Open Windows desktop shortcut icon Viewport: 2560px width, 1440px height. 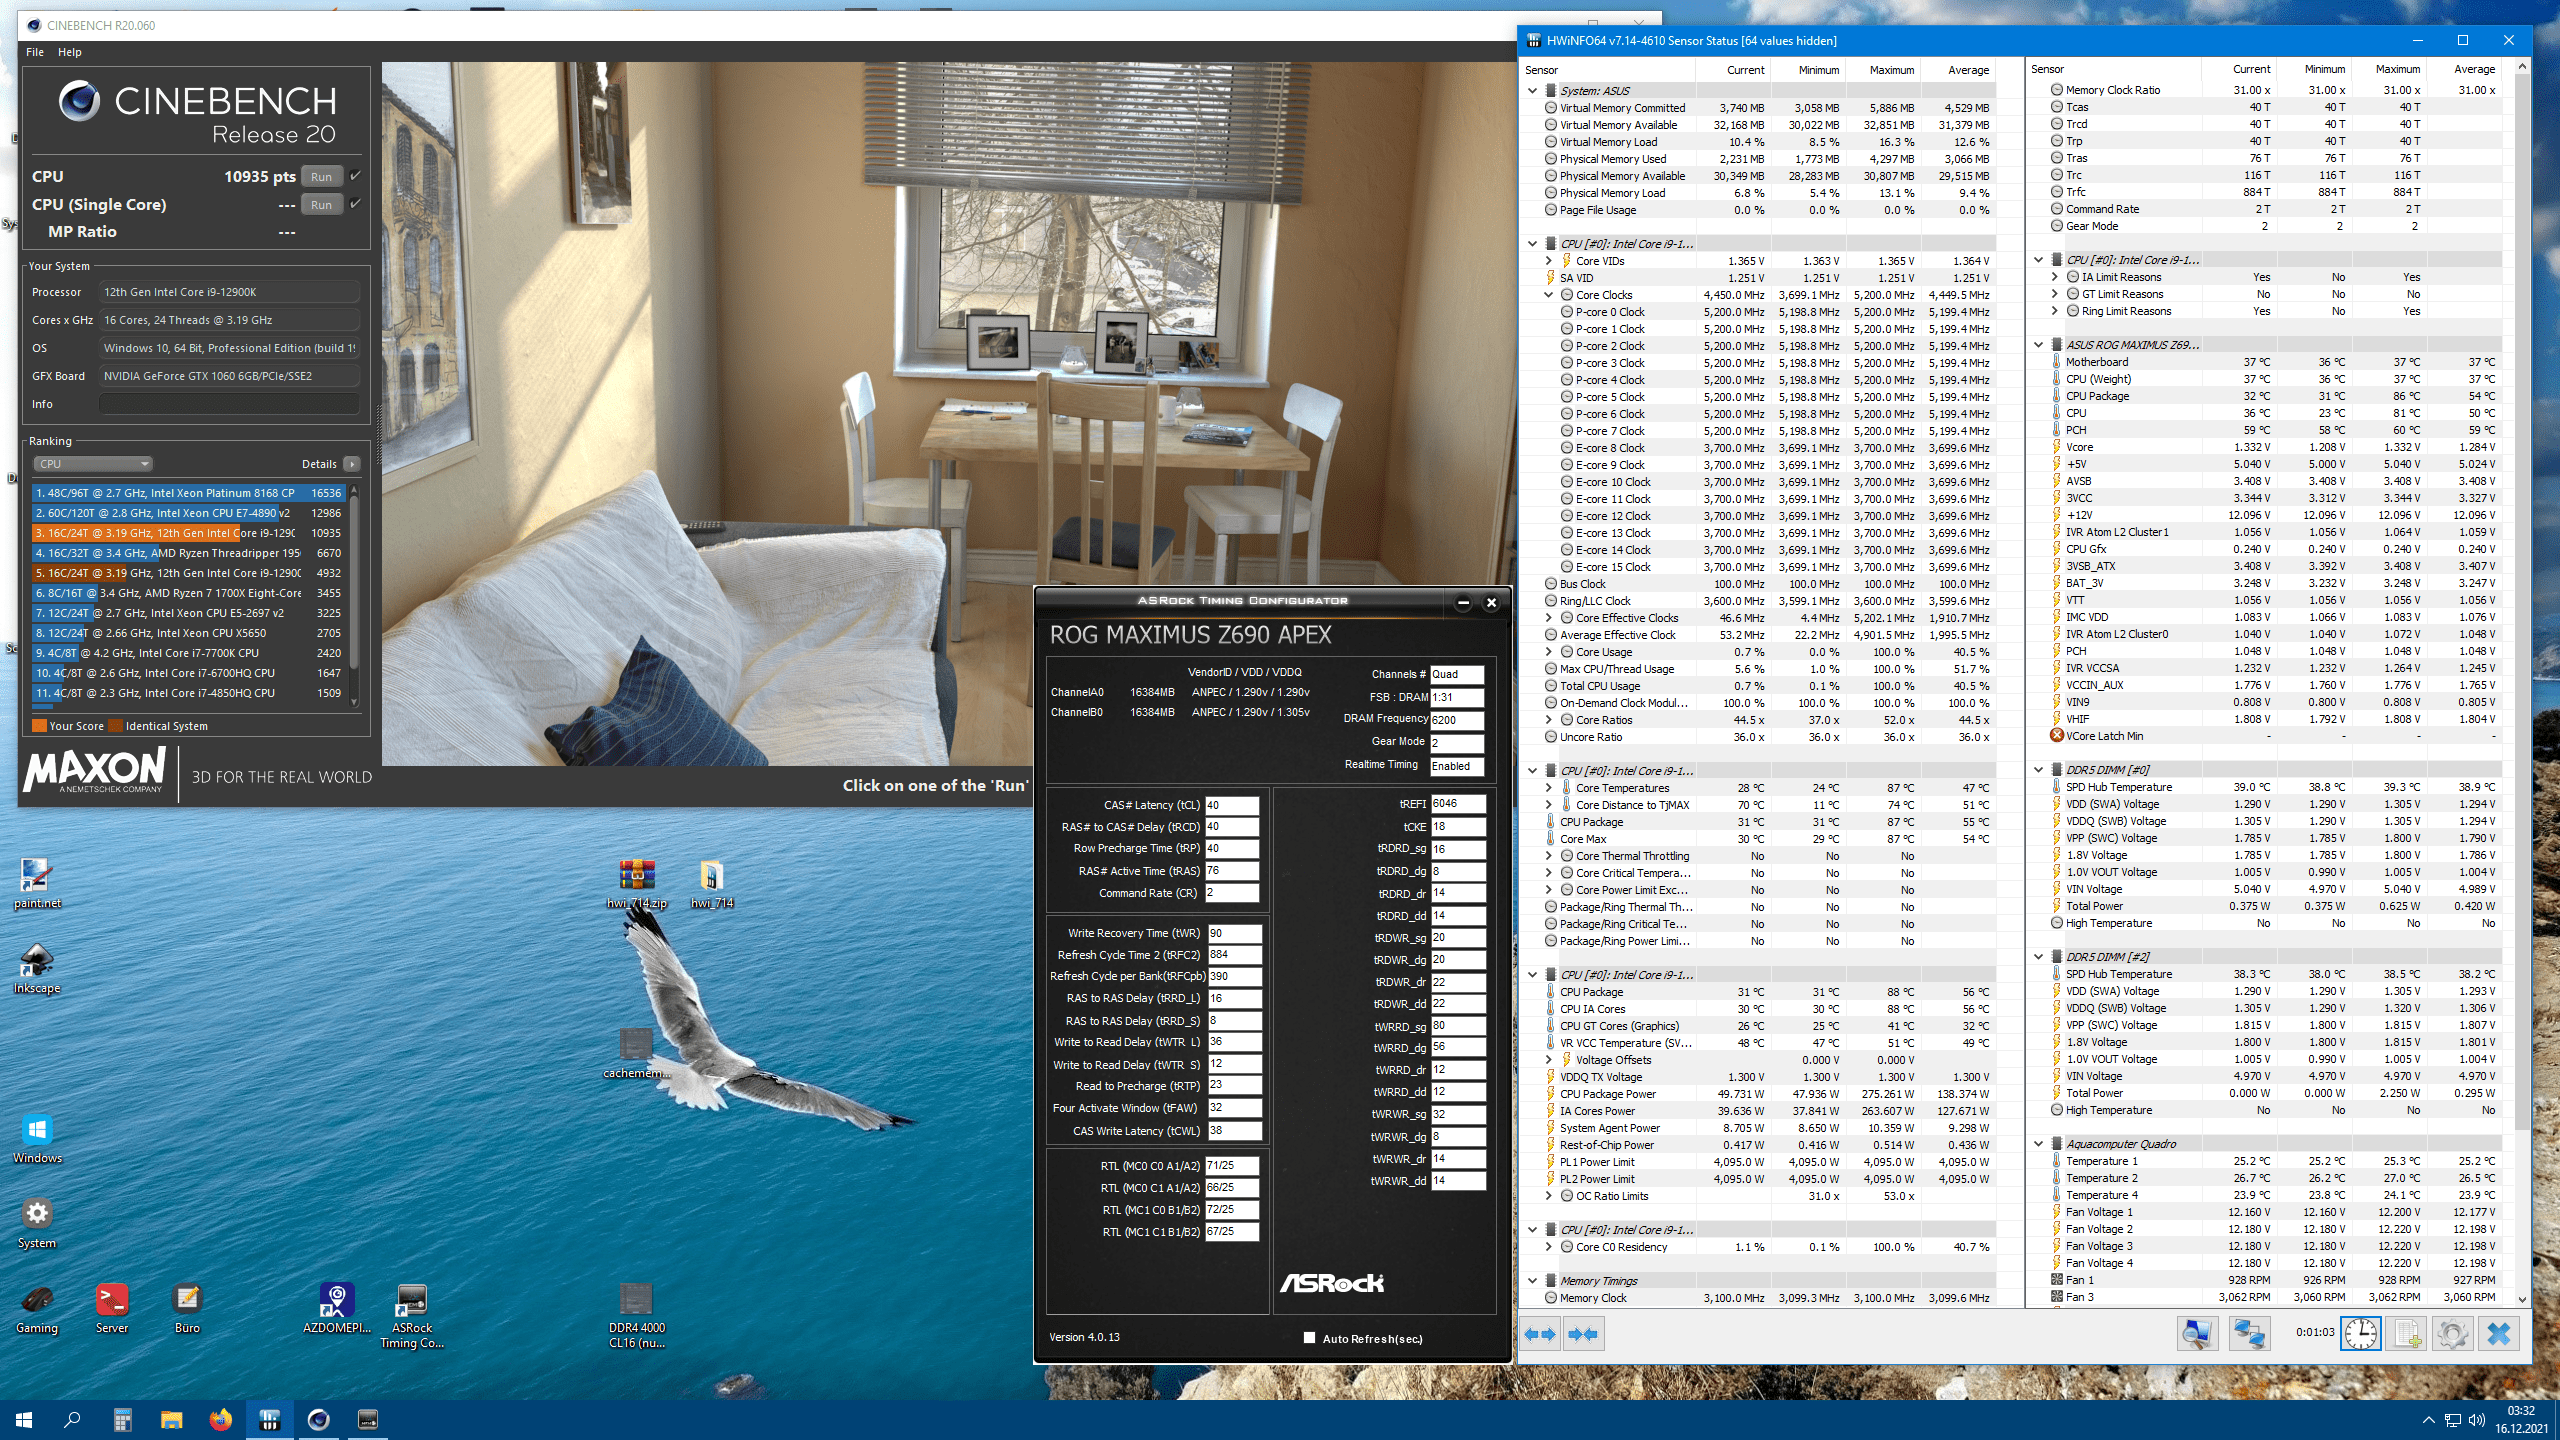37,1139
